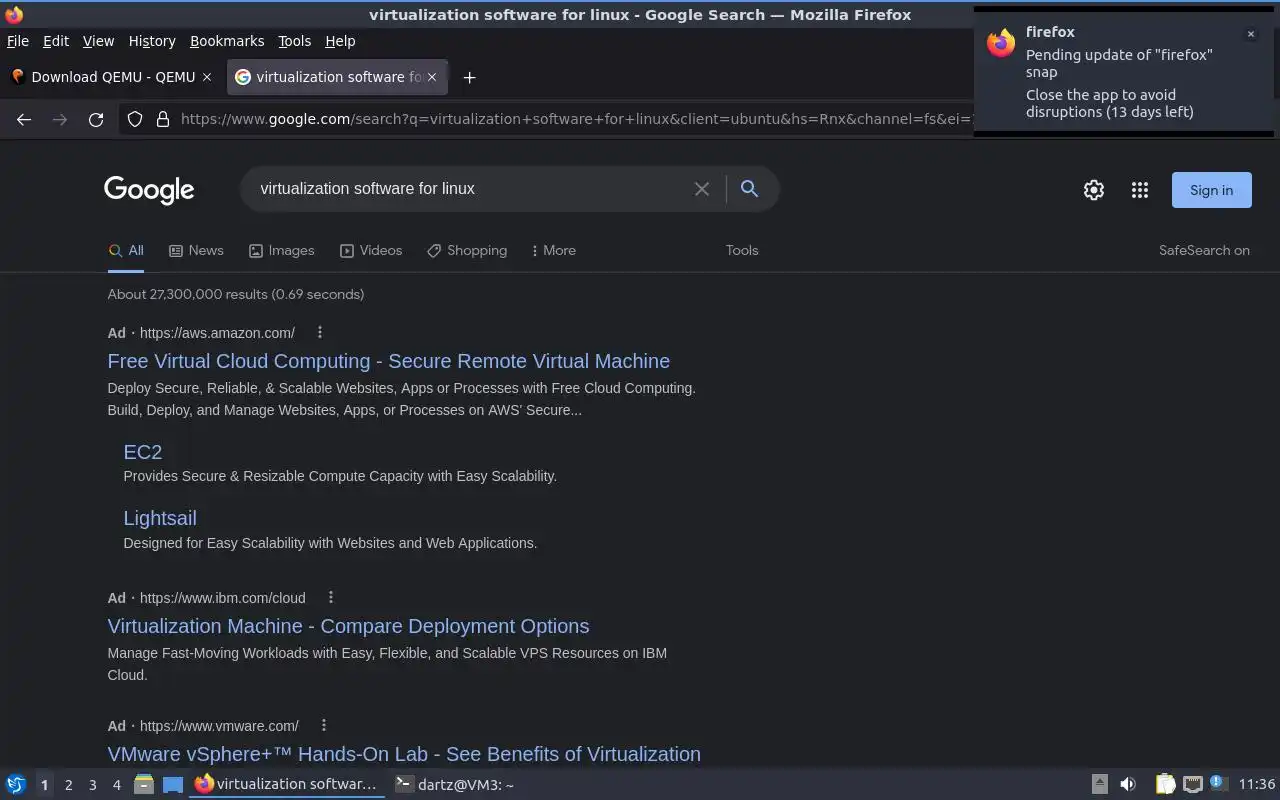
Task: Switch to workspace 4
Action: 116,785
